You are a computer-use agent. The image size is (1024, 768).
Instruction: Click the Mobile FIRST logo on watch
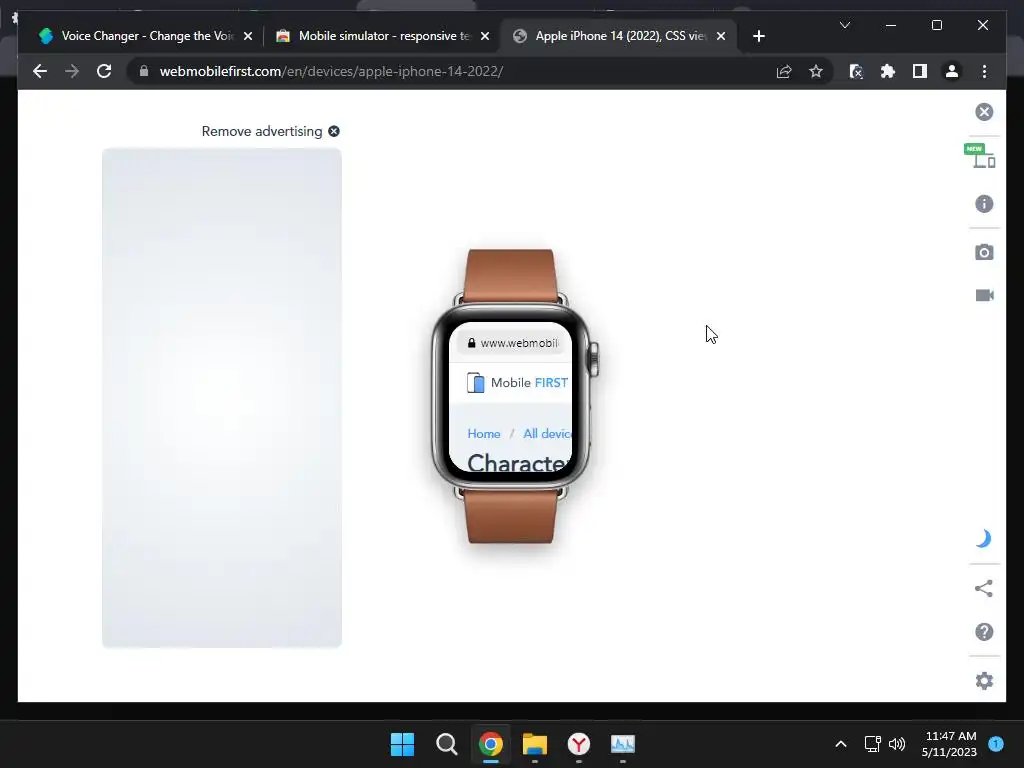517,383
